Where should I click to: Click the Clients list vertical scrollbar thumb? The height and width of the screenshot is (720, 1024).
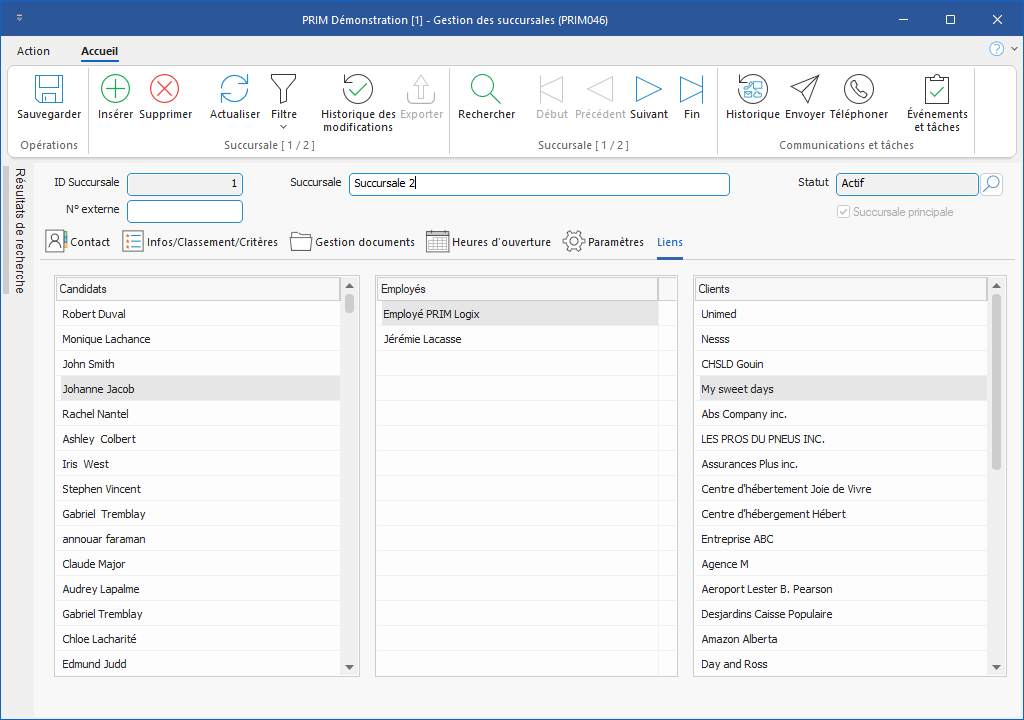[996, 380]
